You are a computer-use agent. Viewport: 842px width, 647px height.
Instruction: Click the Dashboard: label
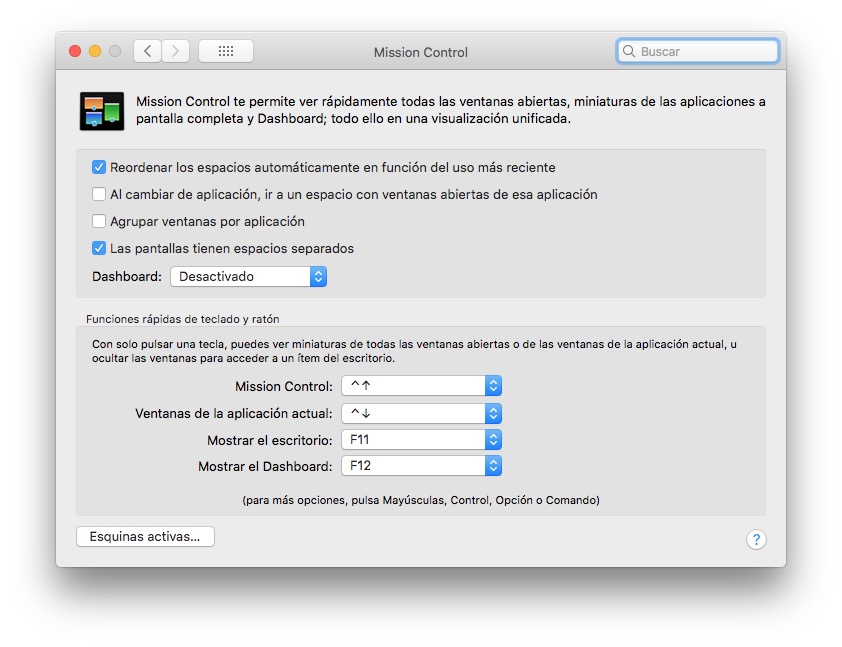point(127,277)
